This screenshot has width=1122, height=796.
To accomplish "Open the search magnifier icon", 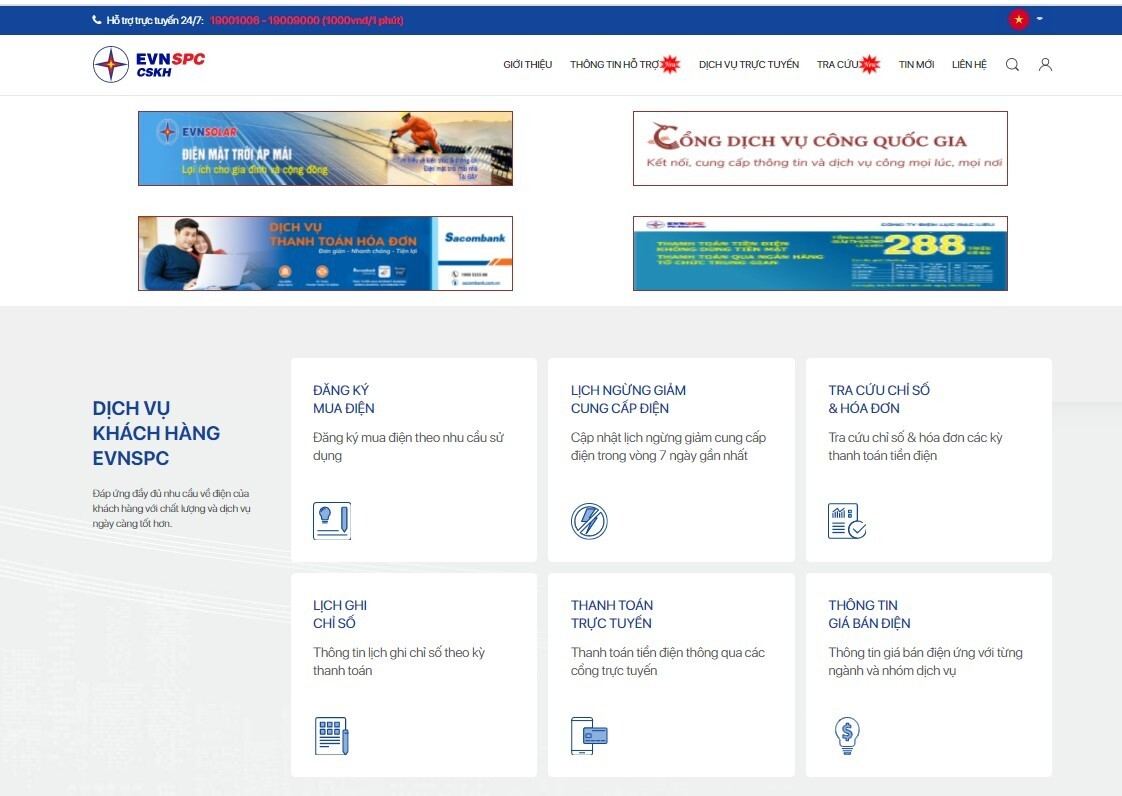I will pyautogui.click(x=1012, y=65).
